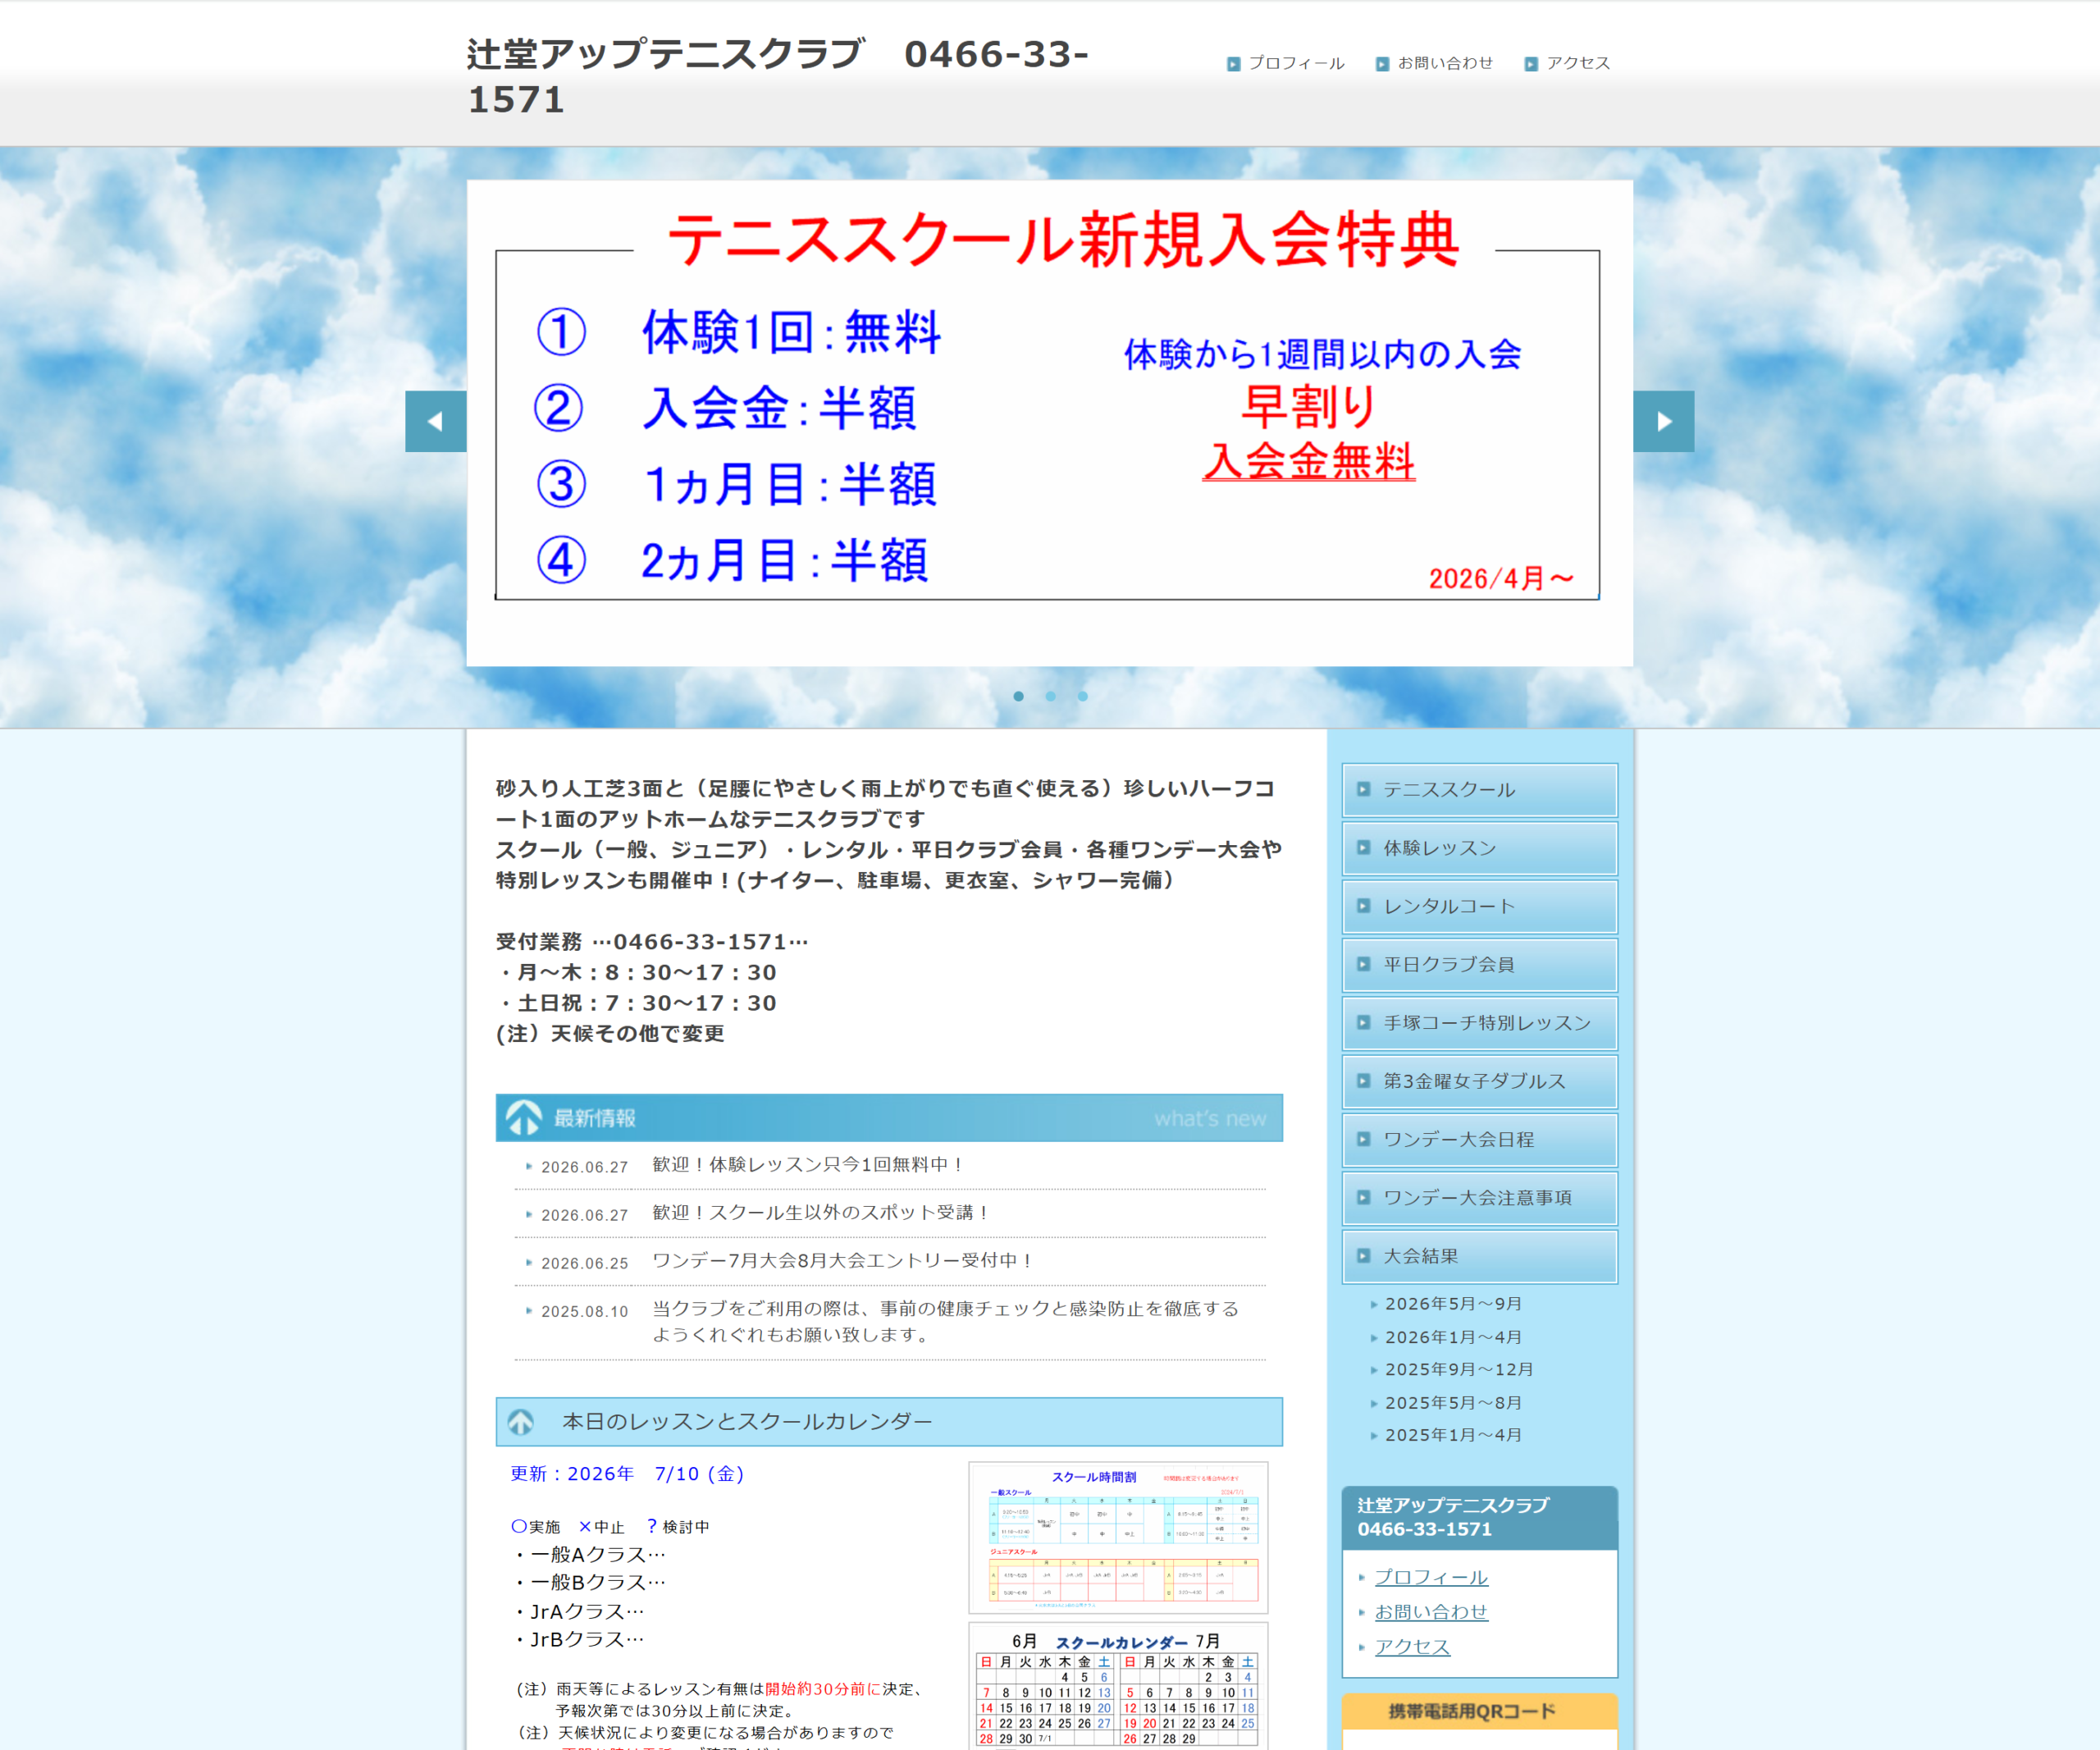Click the JrBクラス… line

click(x=579, y=1639)
